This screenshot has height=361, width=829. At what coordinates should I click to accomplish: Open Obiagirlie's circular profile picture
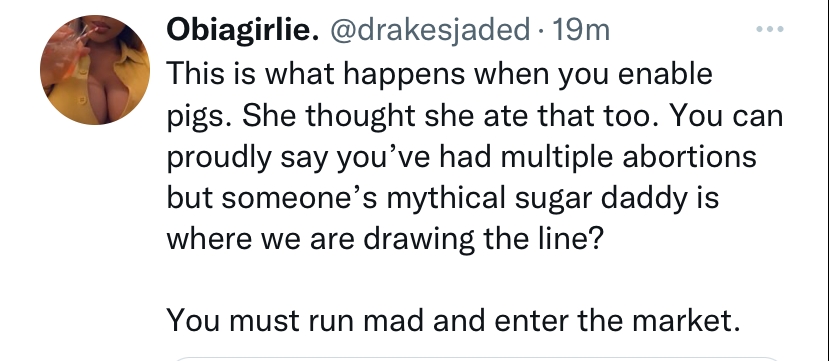click(x=95, y=70)
